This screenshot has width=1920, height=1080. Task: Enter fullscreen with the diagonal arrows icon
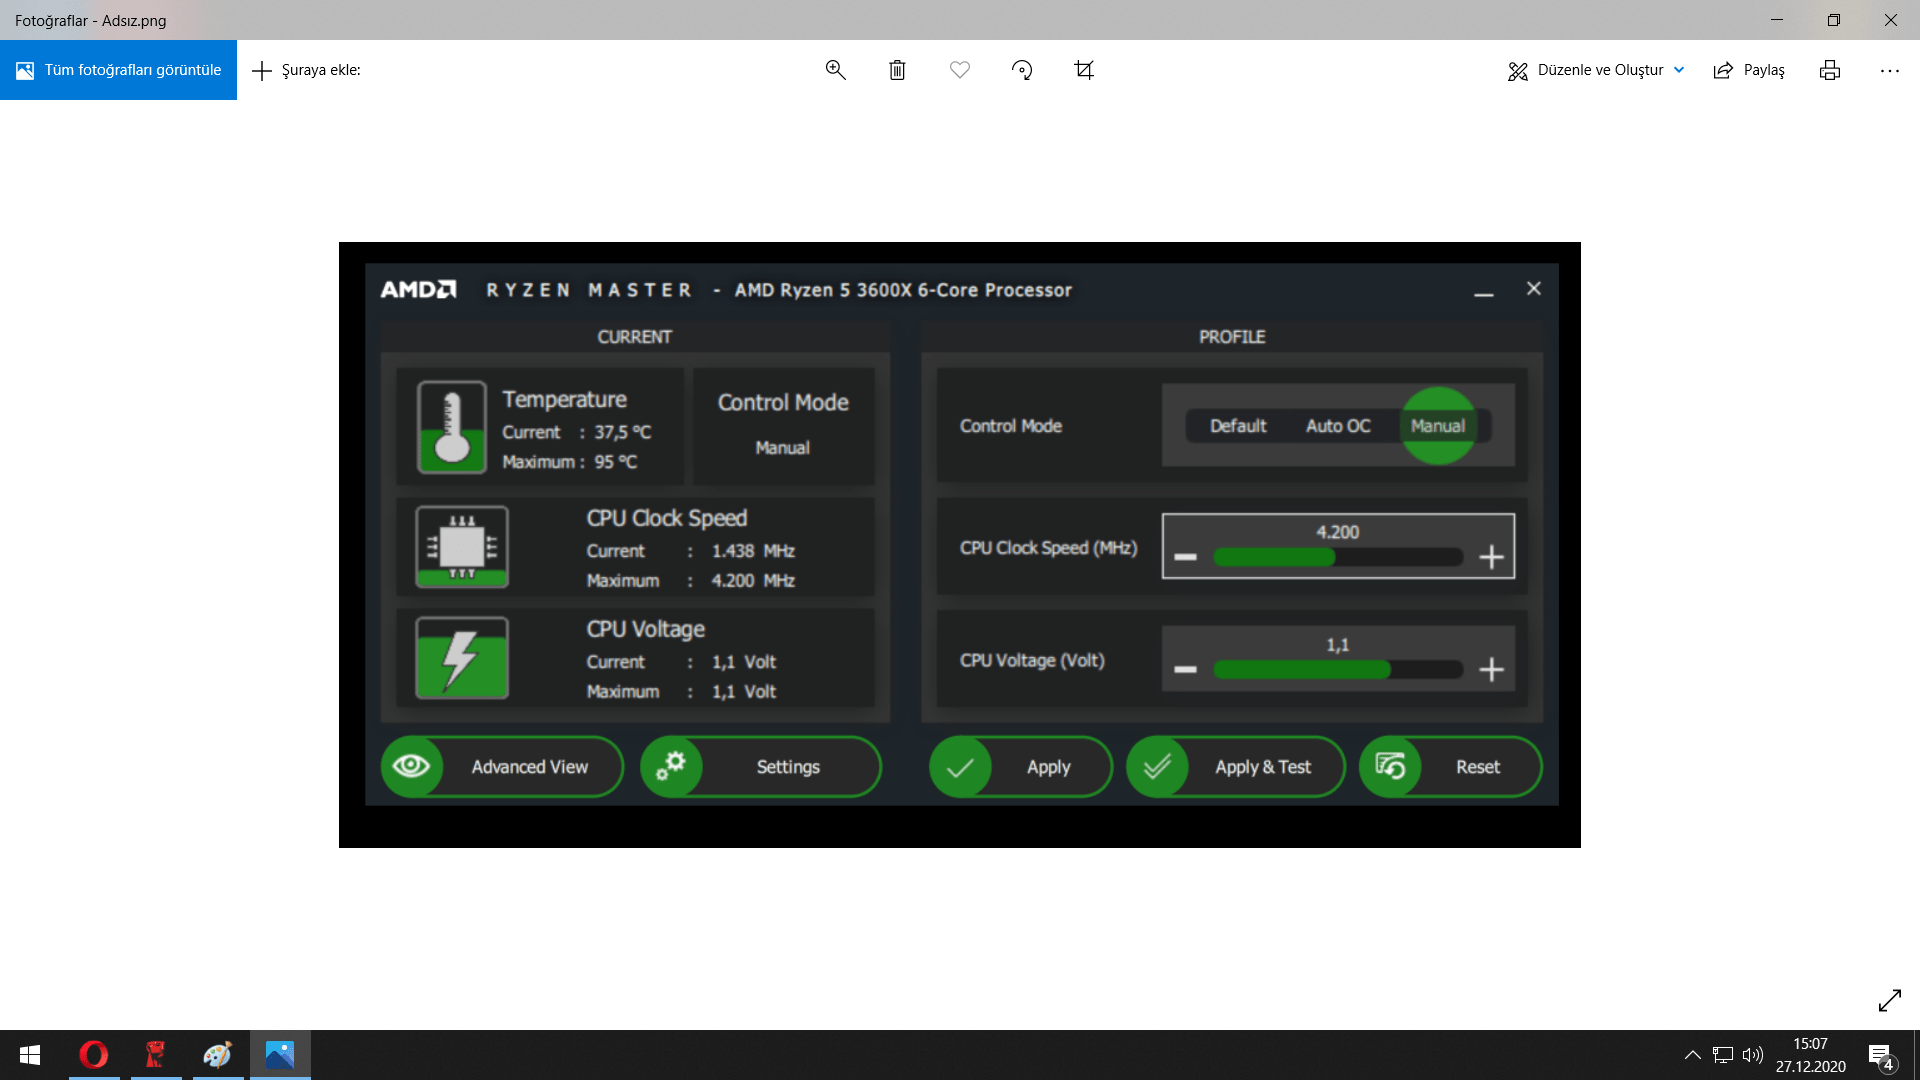click(x=1889, y=1000)
